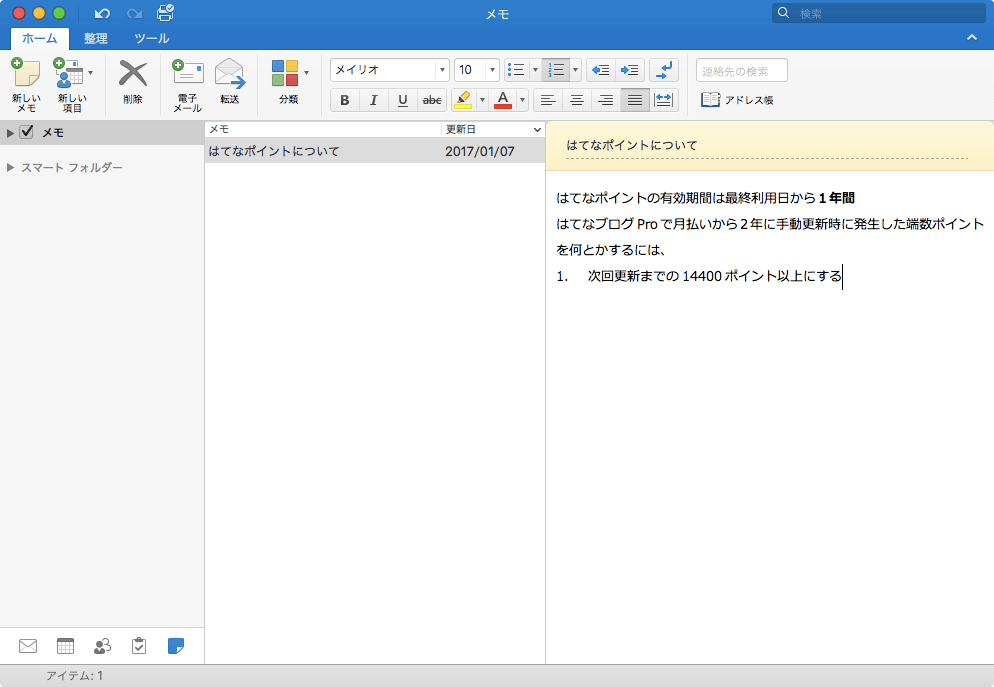994x687 pixels.
Task: Sort by the メモ column header
Action: (x=323, y=129)
